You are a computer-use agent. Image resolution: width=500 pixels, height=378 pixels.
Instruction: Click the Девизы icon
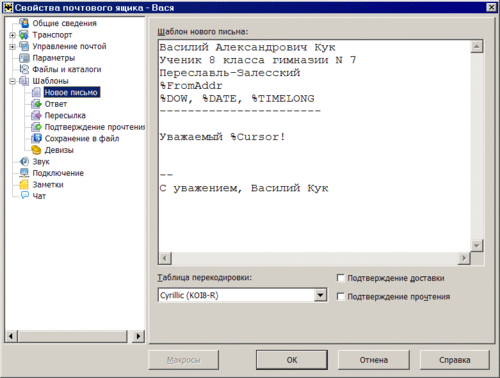pyautogui.click(x=36, y=150)
